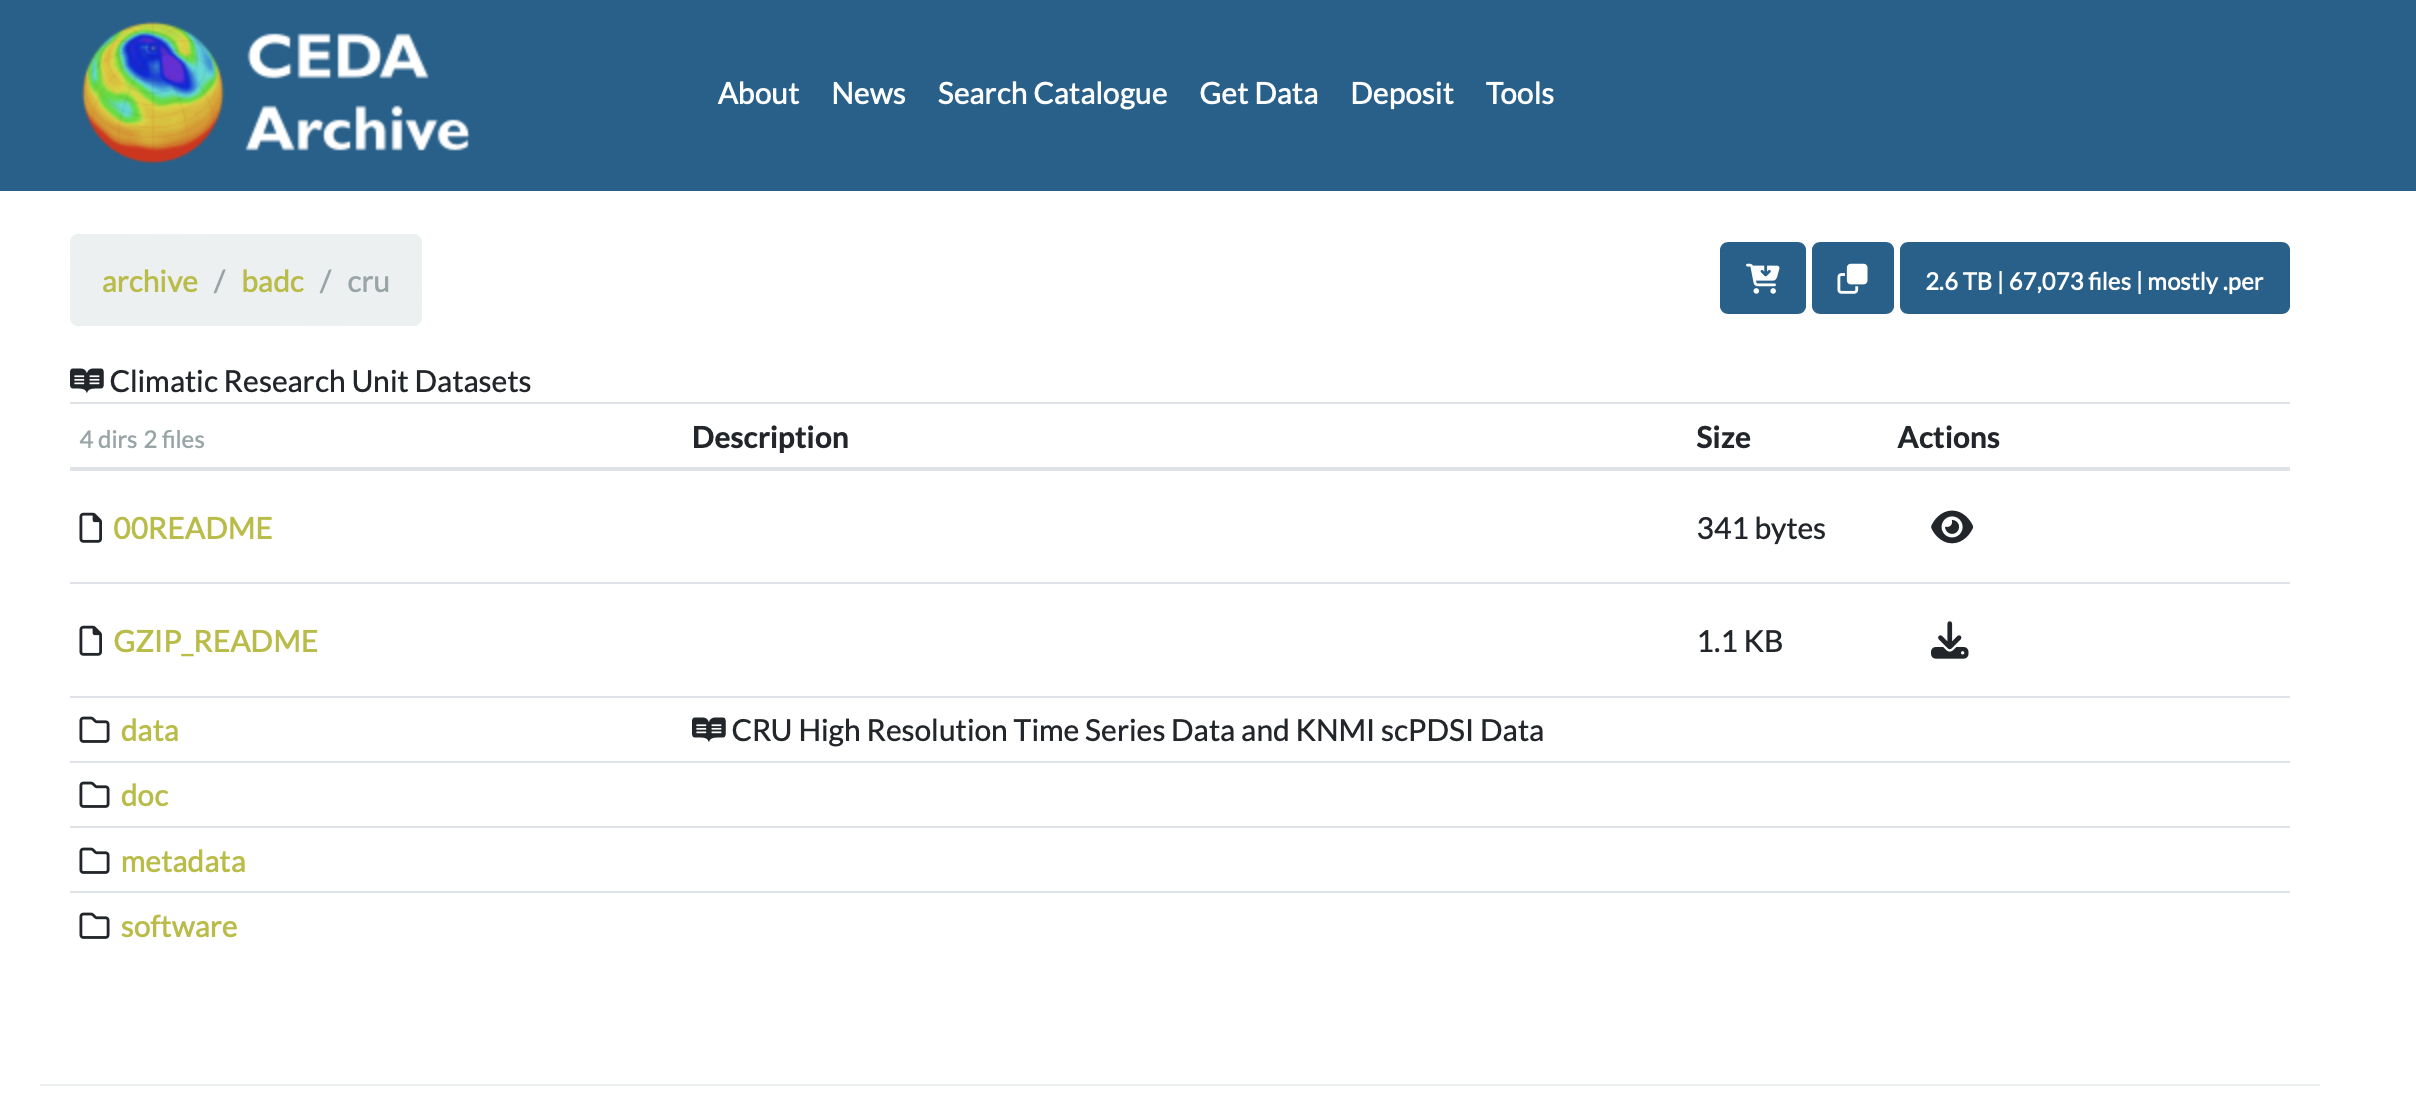The image size is (2416, 1116).
Task: Open the doc directory link
Action: 144,796
